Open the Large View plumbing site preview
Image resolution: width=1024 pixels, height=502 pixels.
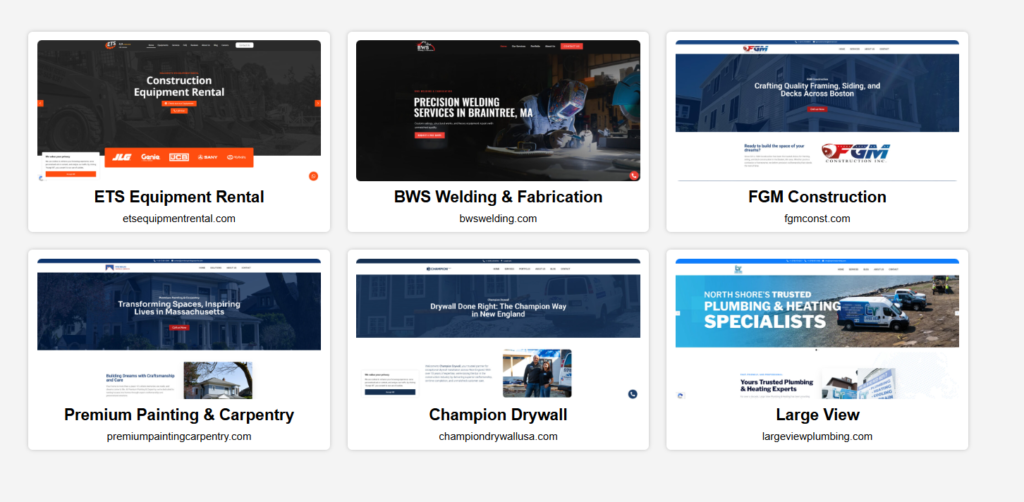pos(817,329)
